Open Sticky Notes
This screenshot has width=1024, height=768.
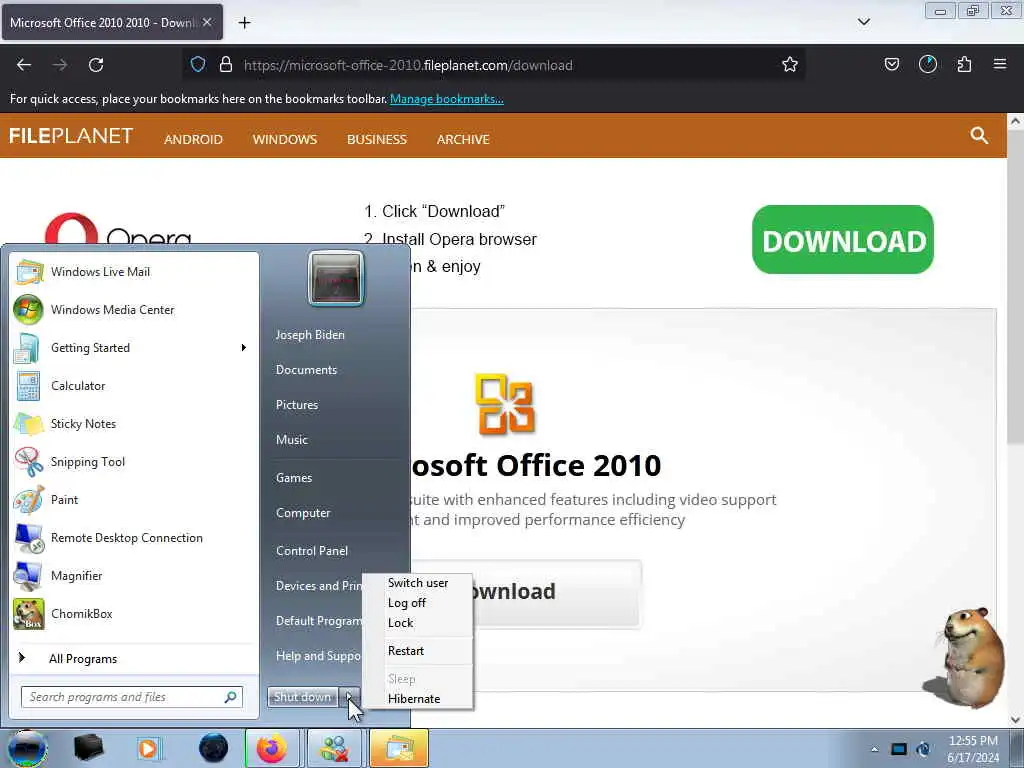pos(134,424)
